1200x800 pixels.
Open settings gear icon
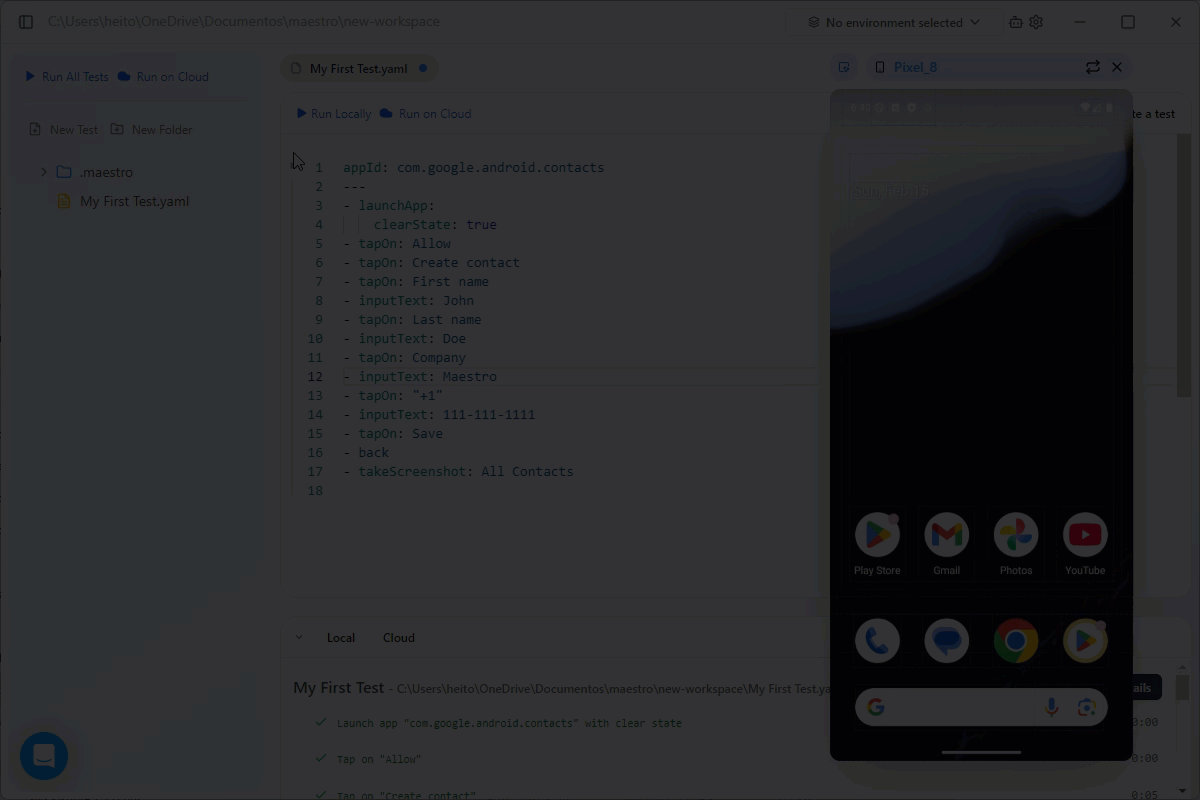1036,22
